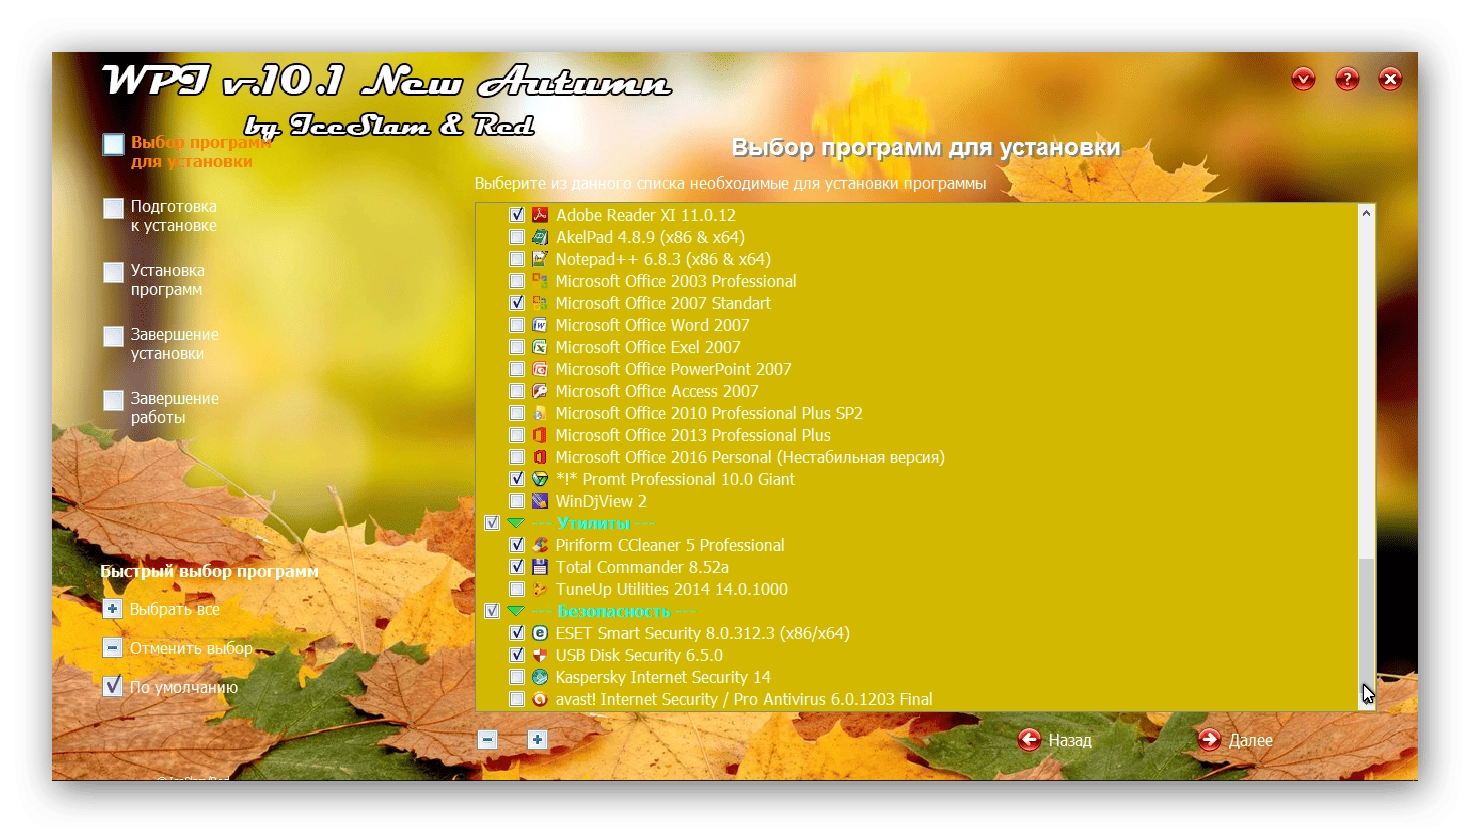Viewport: 1470px width, 833px height.
Task: Click the Promt Professional 10.0 icon
Action: coord(540,479)
